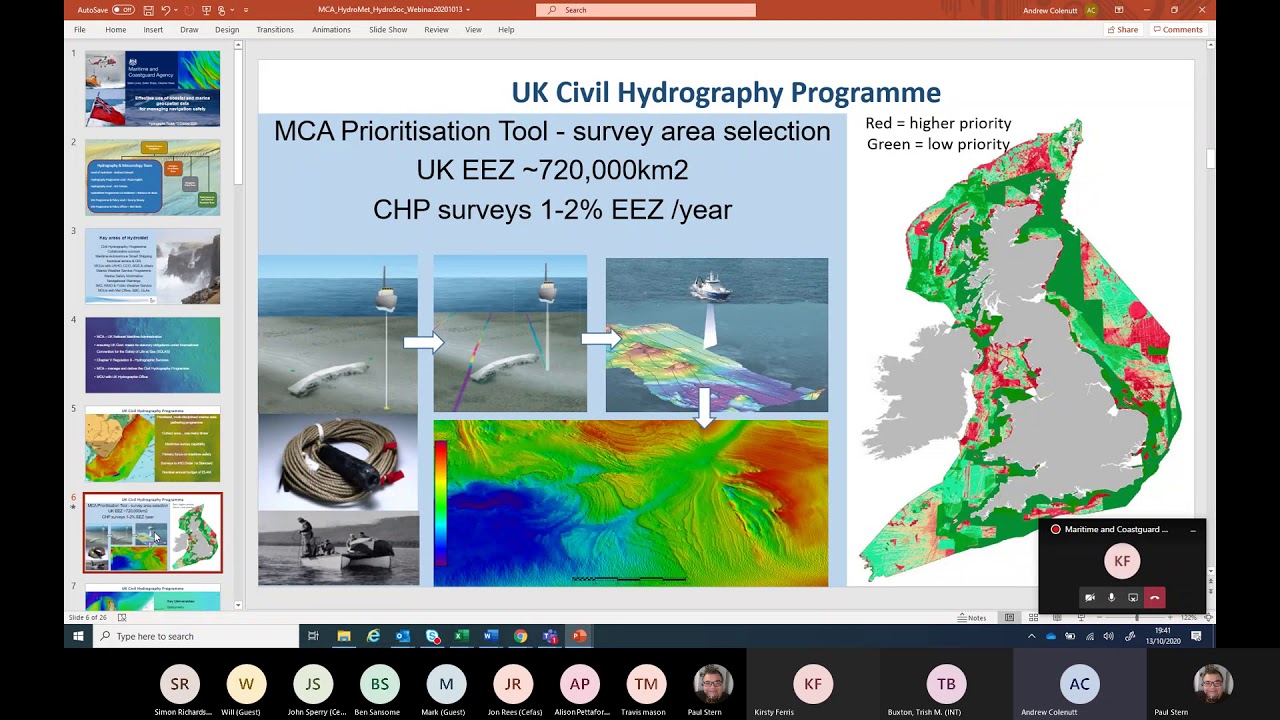Open the File menu
The image size is (1280, 720).
pos(79,30)
